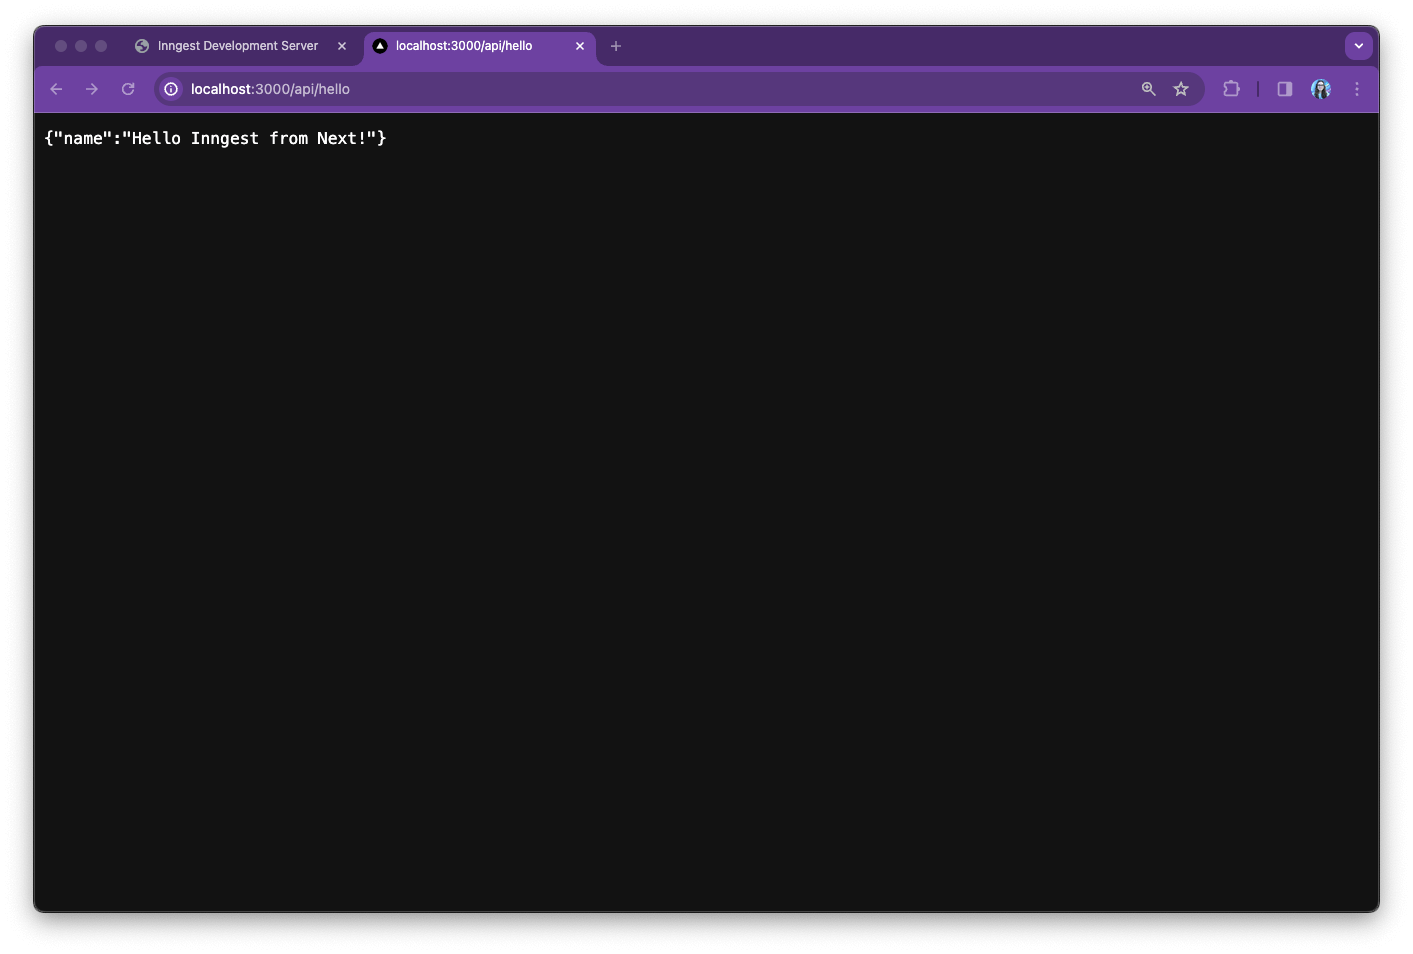Open the Extensions puzzle icon
This screenshot has width=1413, height=954.
pyautogui.click(x=1231, y=89)
